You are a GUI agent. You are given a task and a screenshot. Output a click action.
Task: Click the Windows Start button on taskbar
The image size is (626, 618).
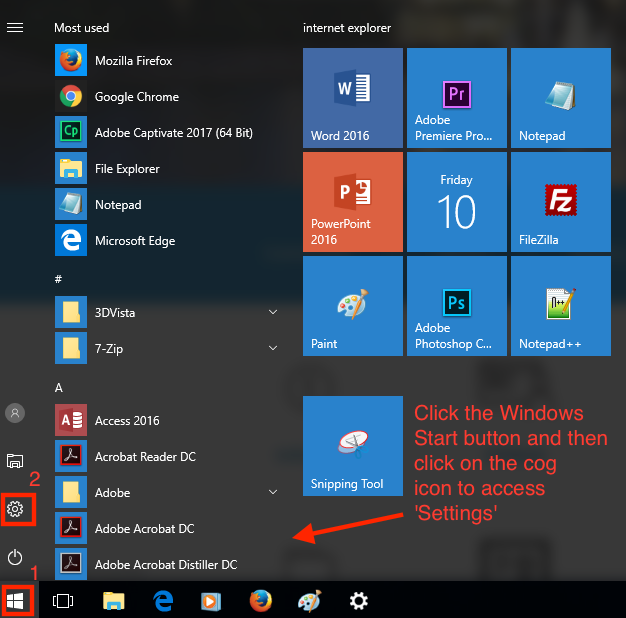tap(16, 601)
